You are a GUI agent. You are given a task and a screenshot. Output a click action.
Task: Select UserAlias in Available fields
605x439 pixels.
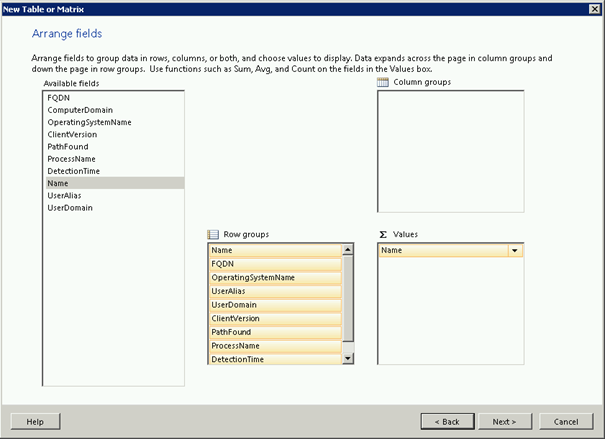click(67, 195)
